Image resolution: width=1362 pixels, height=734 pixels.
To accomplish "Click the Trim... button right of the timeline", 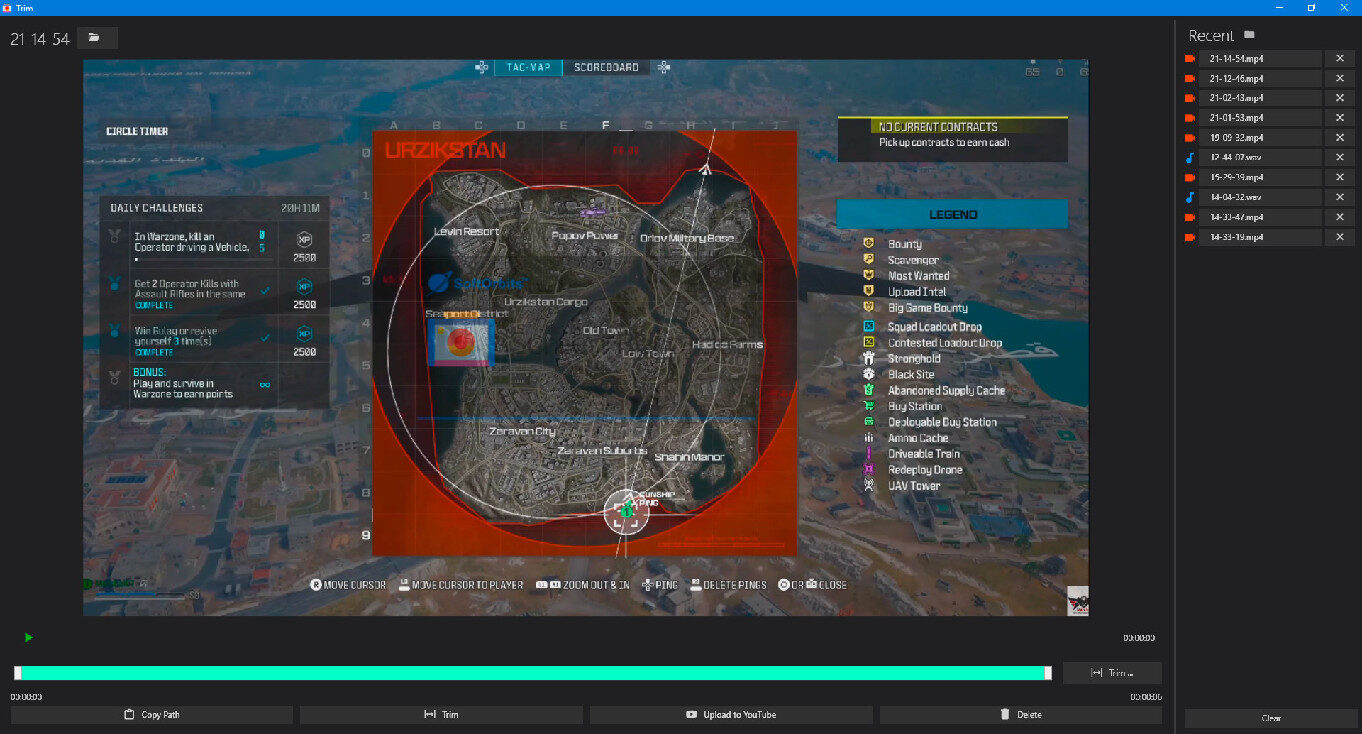I will coord(1112,673).
